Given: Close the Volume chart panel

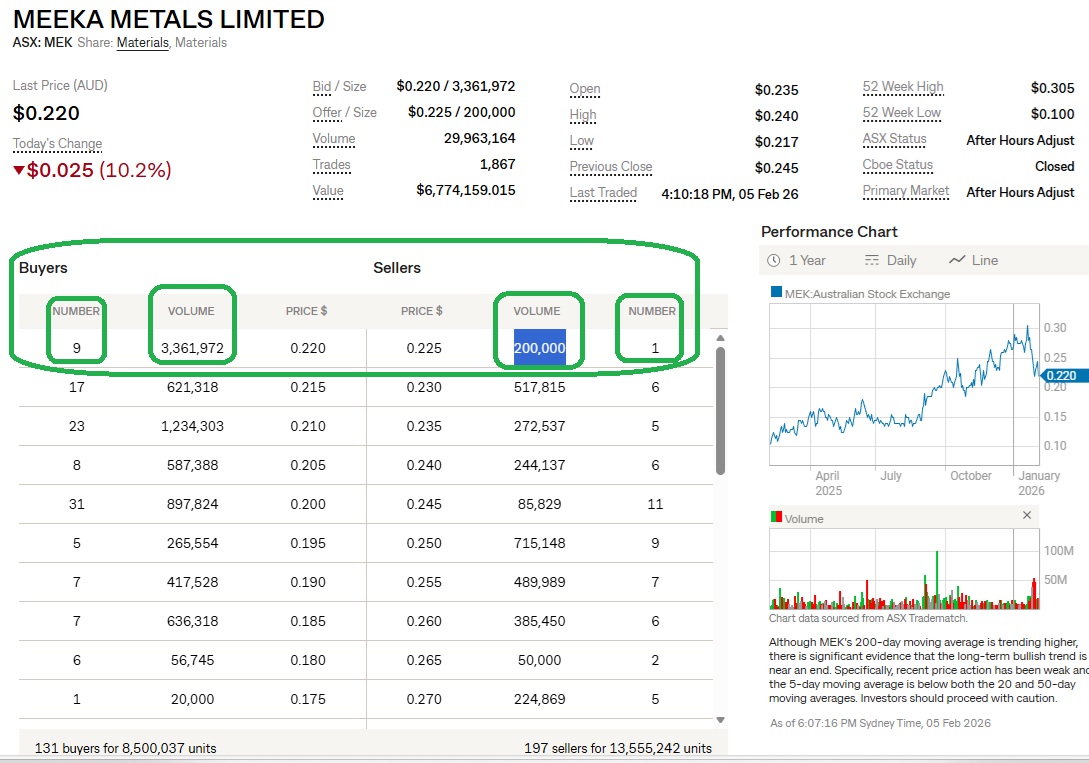Looking at the screenshot, I should (x=1026, y=515).
